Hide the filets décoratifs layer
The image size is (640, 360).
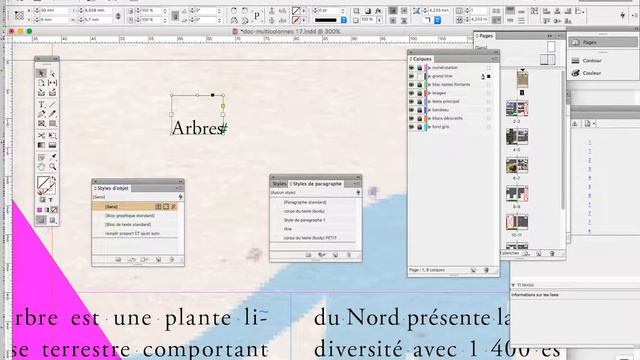point(412,118)
